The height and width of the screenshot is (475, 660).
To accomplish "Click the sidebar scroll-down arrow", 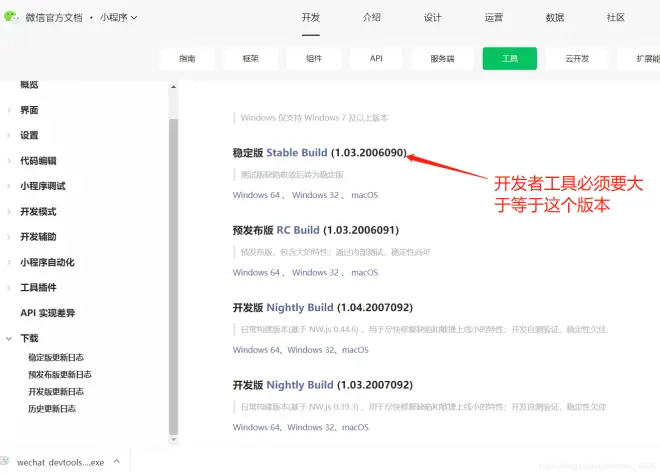I will pos(173,440).
